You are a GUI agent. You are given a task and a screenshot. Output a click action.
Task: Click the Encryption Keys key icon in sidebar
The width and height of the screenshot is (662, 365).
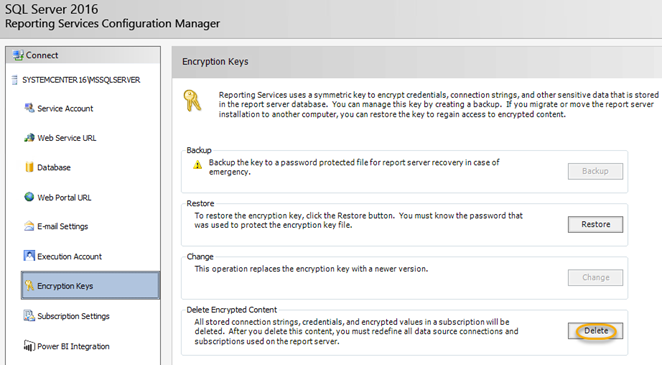[29, 286]
